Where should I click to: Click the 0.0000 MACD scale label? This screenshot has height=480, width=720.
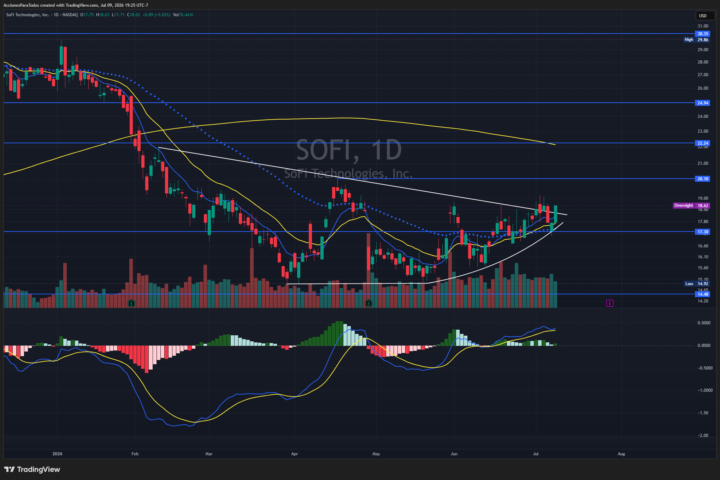(703, 345)
